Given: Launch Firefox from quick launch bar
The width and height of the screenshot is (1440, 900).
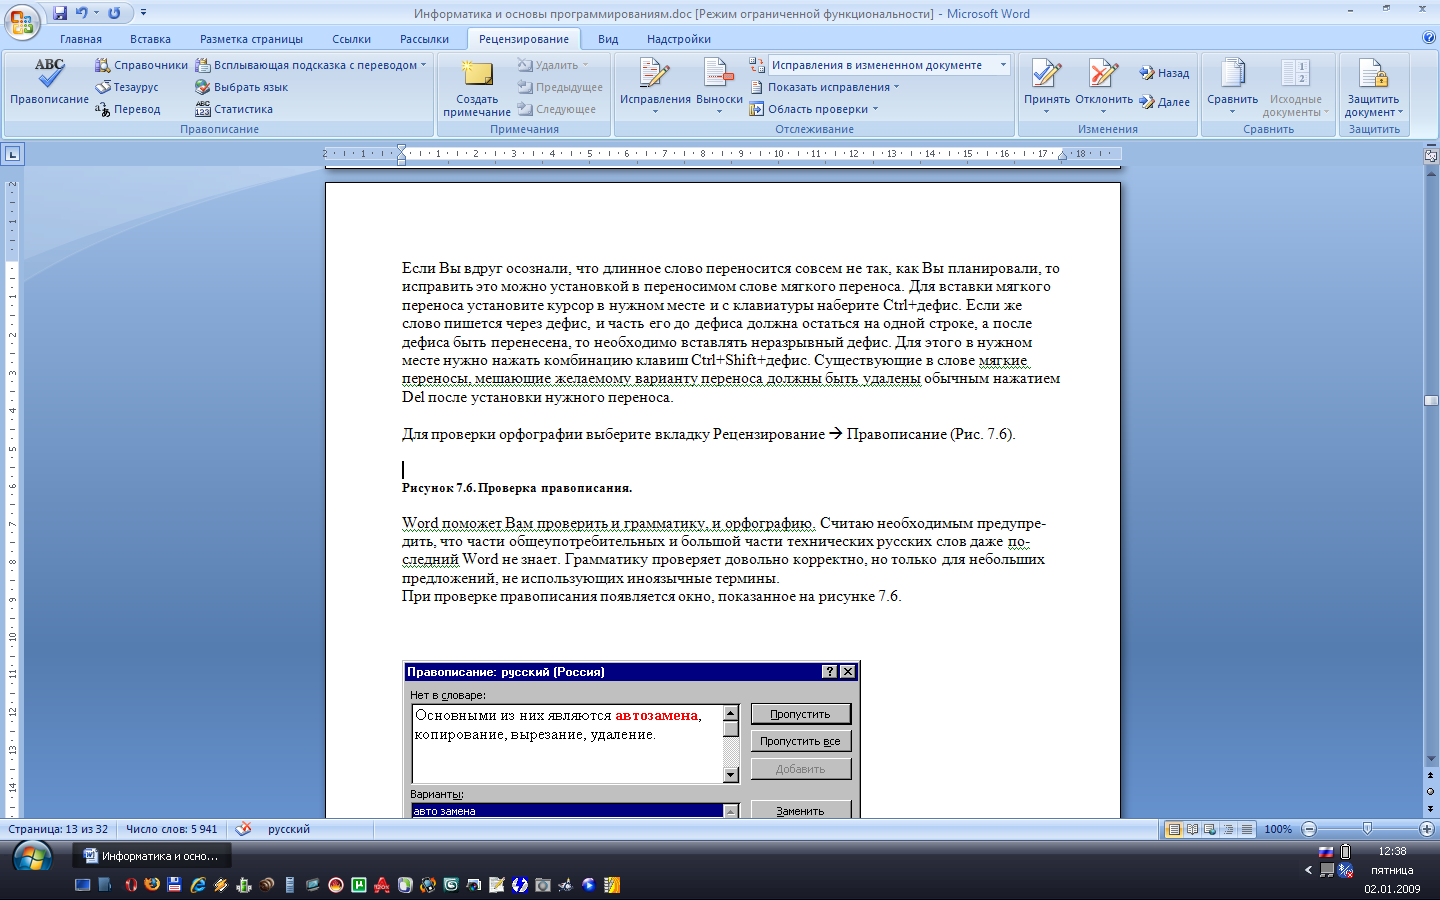Looking at the screenshot, I should pos(151,885).
